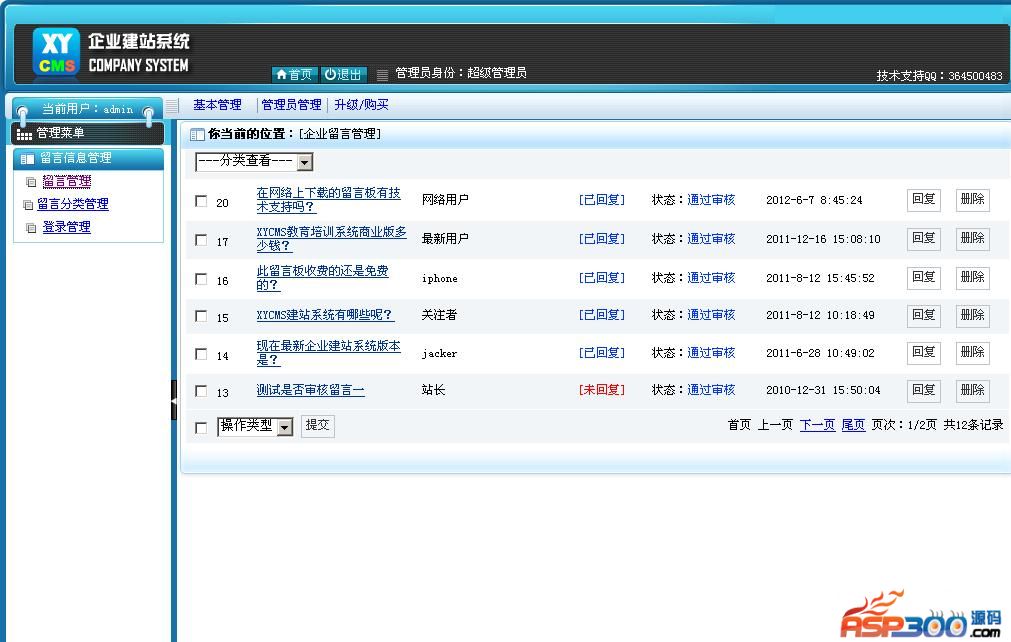This screenshot has height=642, width=1011.
Task: Click the list icon beside 管理员身份
Action: 382,75
